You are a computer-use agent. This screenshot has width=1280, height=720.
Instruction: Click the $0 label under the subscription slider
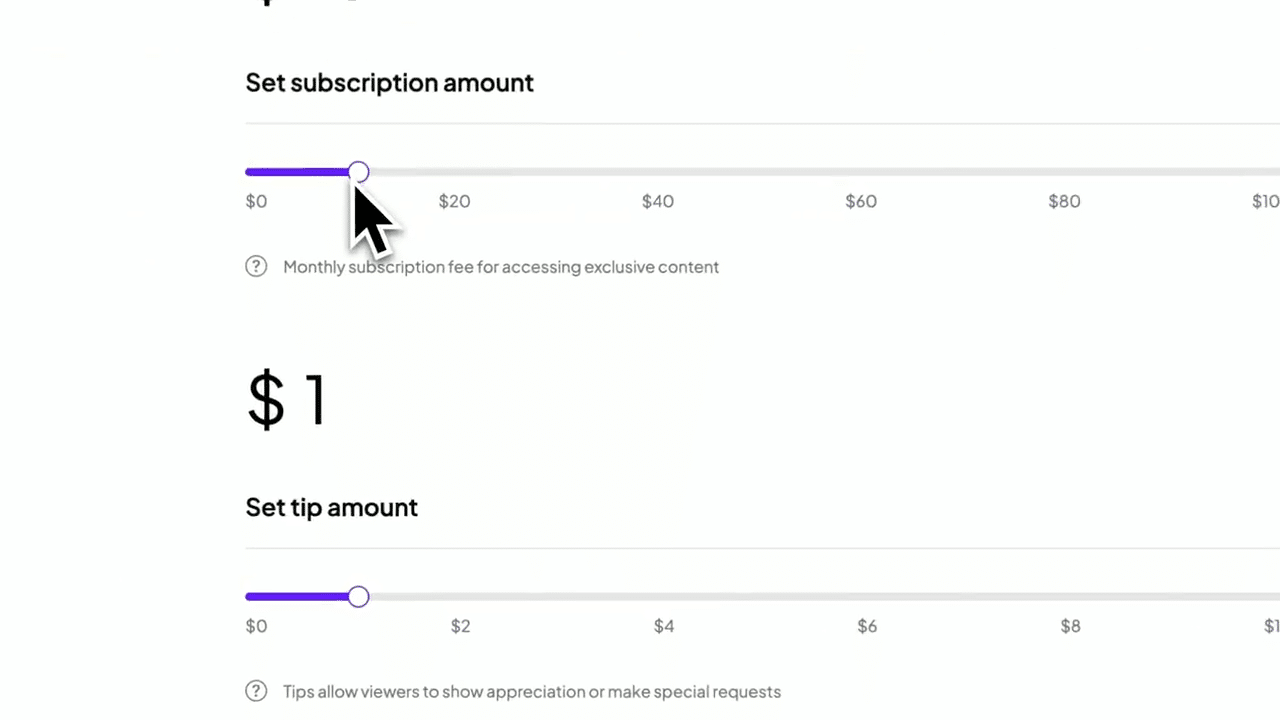tap(256, 201)
